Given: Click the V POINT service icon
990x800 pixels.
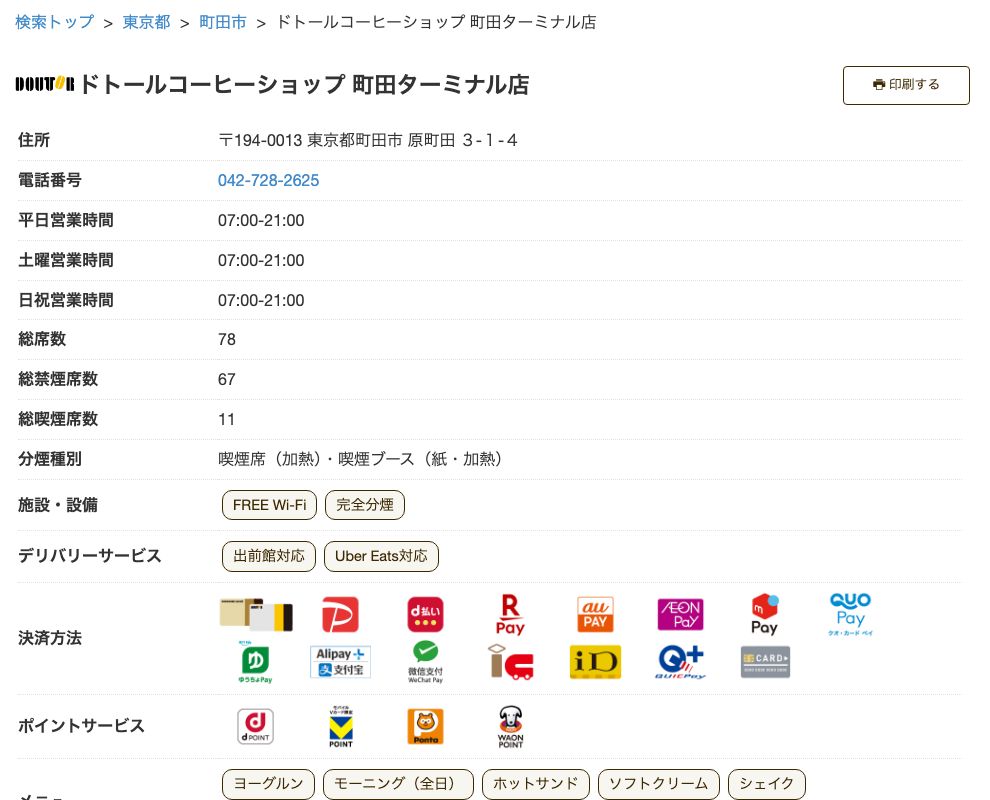Looking at the screenshot, I should tap(341, 727).
